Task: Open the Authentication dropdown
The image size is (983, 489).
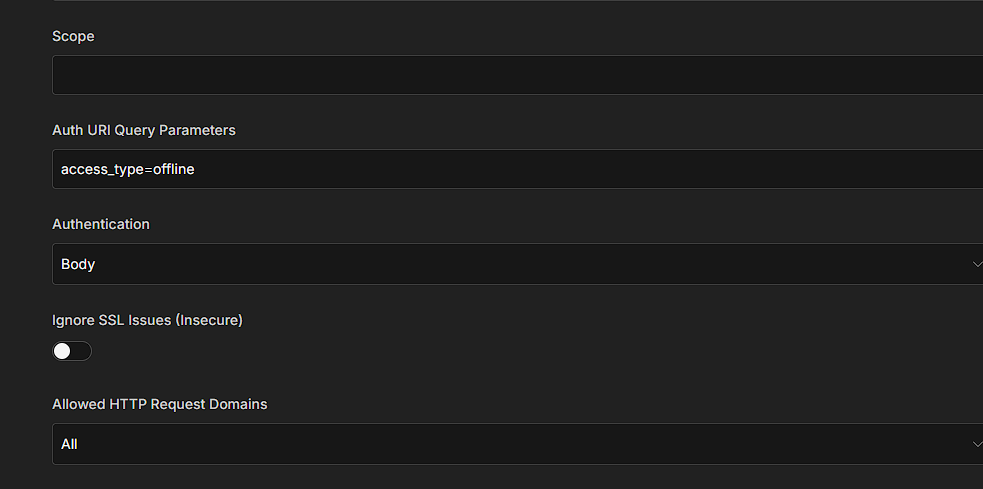Action: coord(516,264)
